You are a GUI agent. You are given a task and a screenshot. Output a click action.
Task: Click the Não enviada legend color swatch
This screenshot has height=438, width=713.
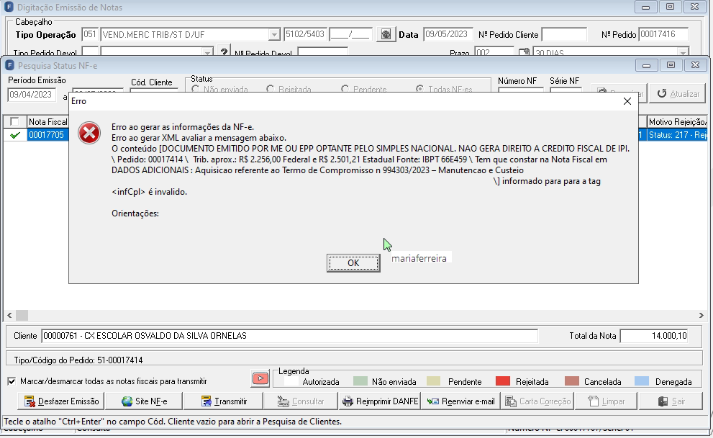[360, 381]
